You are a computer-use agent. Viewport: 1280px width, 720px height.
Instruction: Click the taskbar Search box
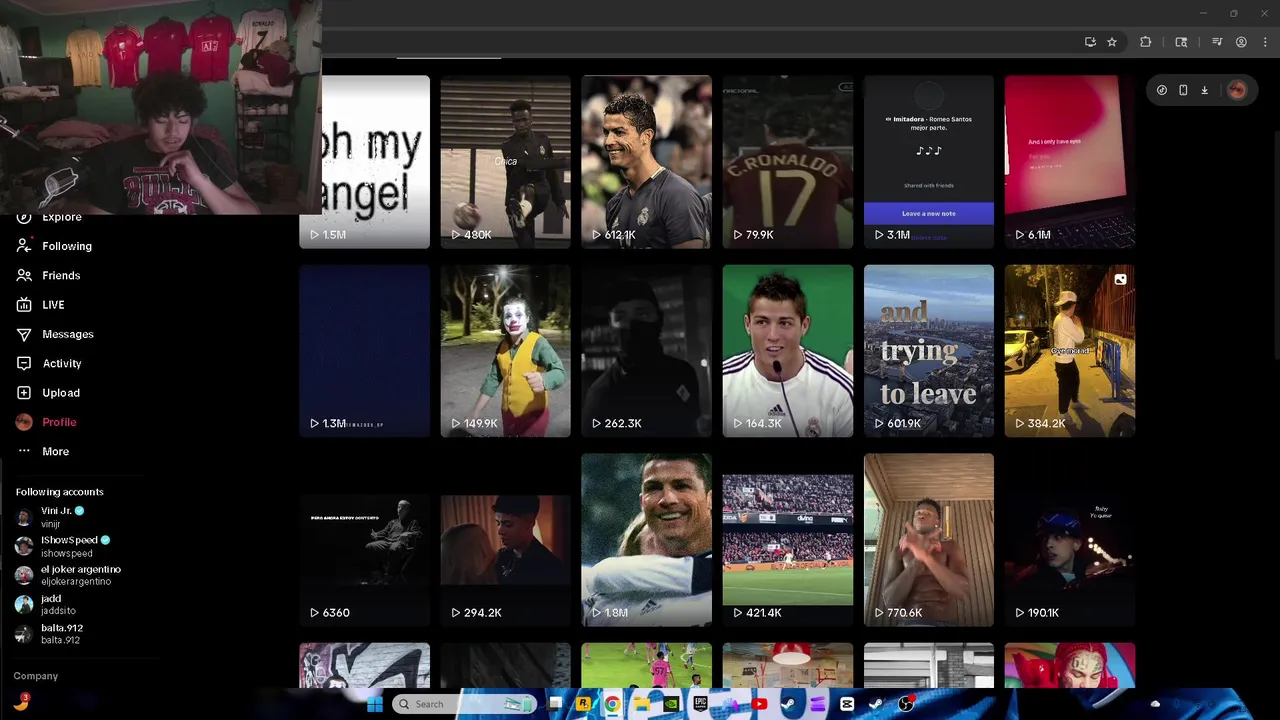pos(463,704)
